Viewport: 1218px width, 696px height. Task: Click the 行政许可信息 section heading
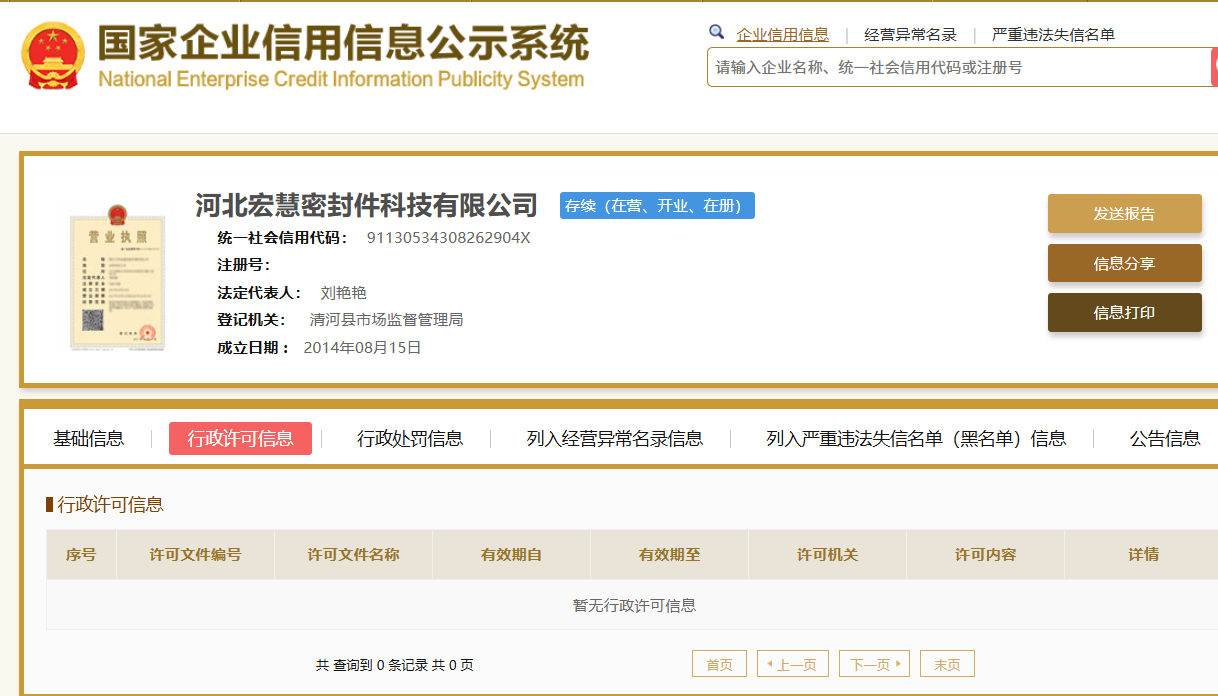click(110, 504)
